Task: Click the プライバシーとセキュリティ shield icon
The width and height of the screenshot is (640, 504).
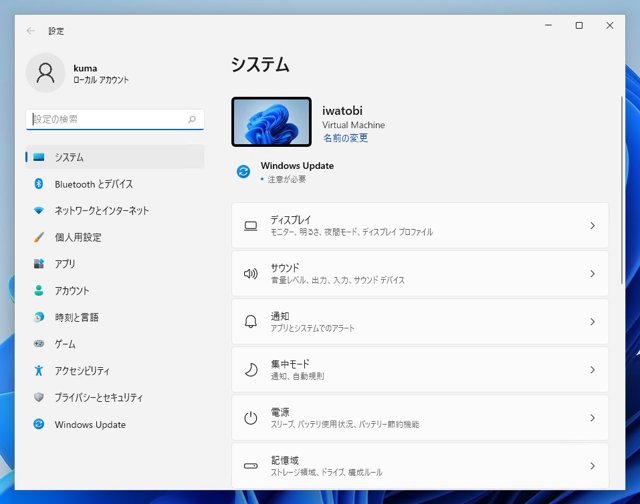Action: click(39, 397)
